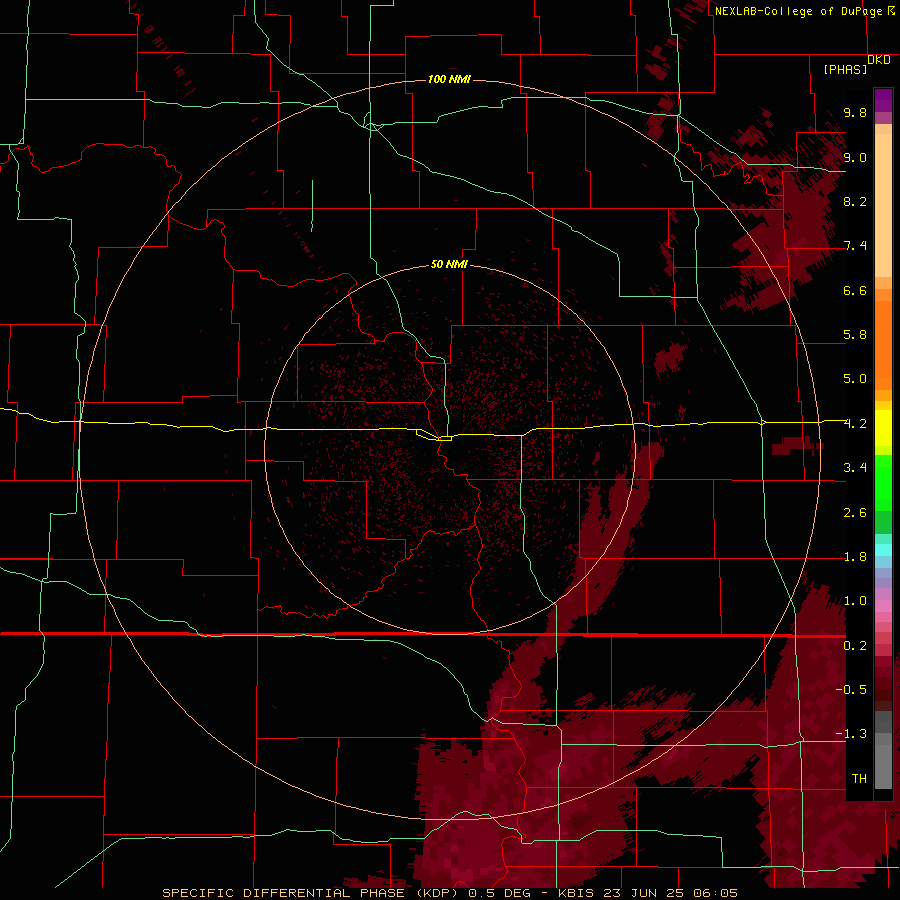Click the NEXLAB-College of DuPage label
The height and width of the screenshot is (900, 900).
click(x=798, y=11)
